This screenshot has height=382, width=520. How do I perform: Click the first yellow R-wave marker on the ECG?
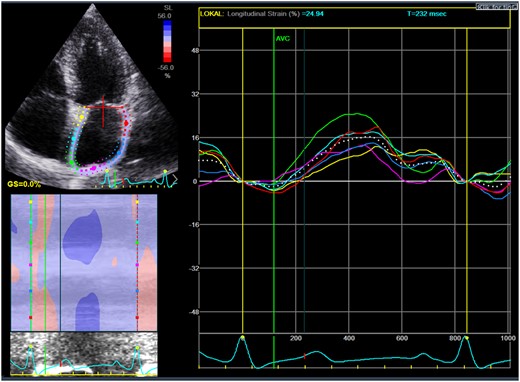pyautogui.click(x=242, y=338)
